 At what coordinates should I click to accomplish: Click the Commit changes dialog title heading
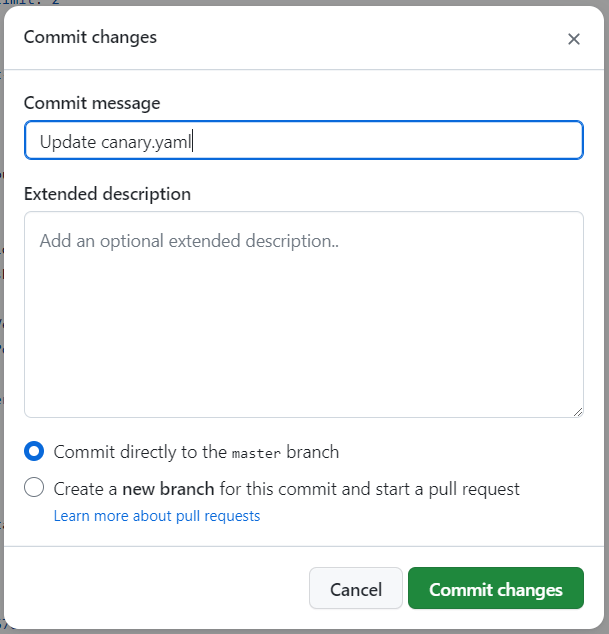(x=90, y=37)
